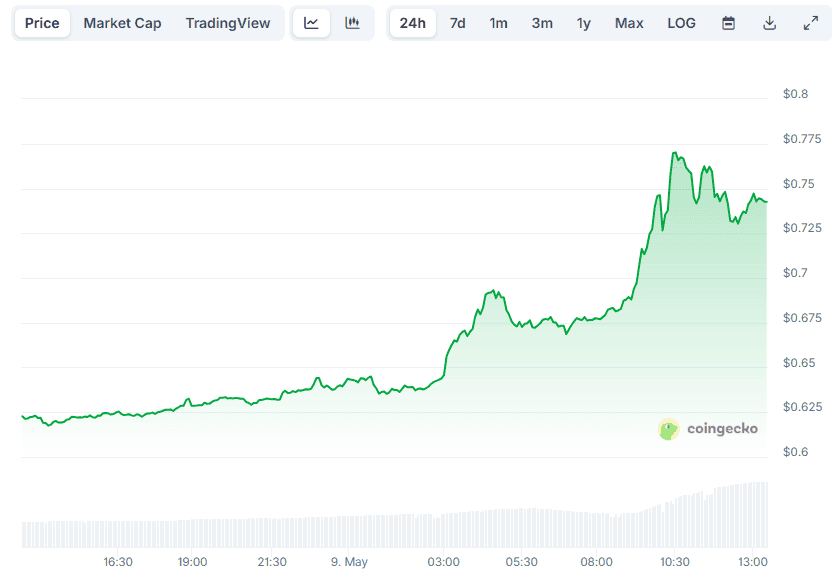Viewport: 832px width, 577px height.
Task: View the 1y time range
Action: click(x=584, y=23)
